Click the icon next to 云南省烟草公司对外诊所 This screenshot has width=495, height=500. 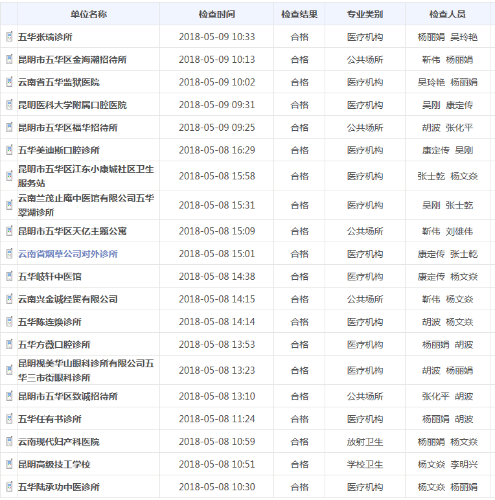point(9,254)
